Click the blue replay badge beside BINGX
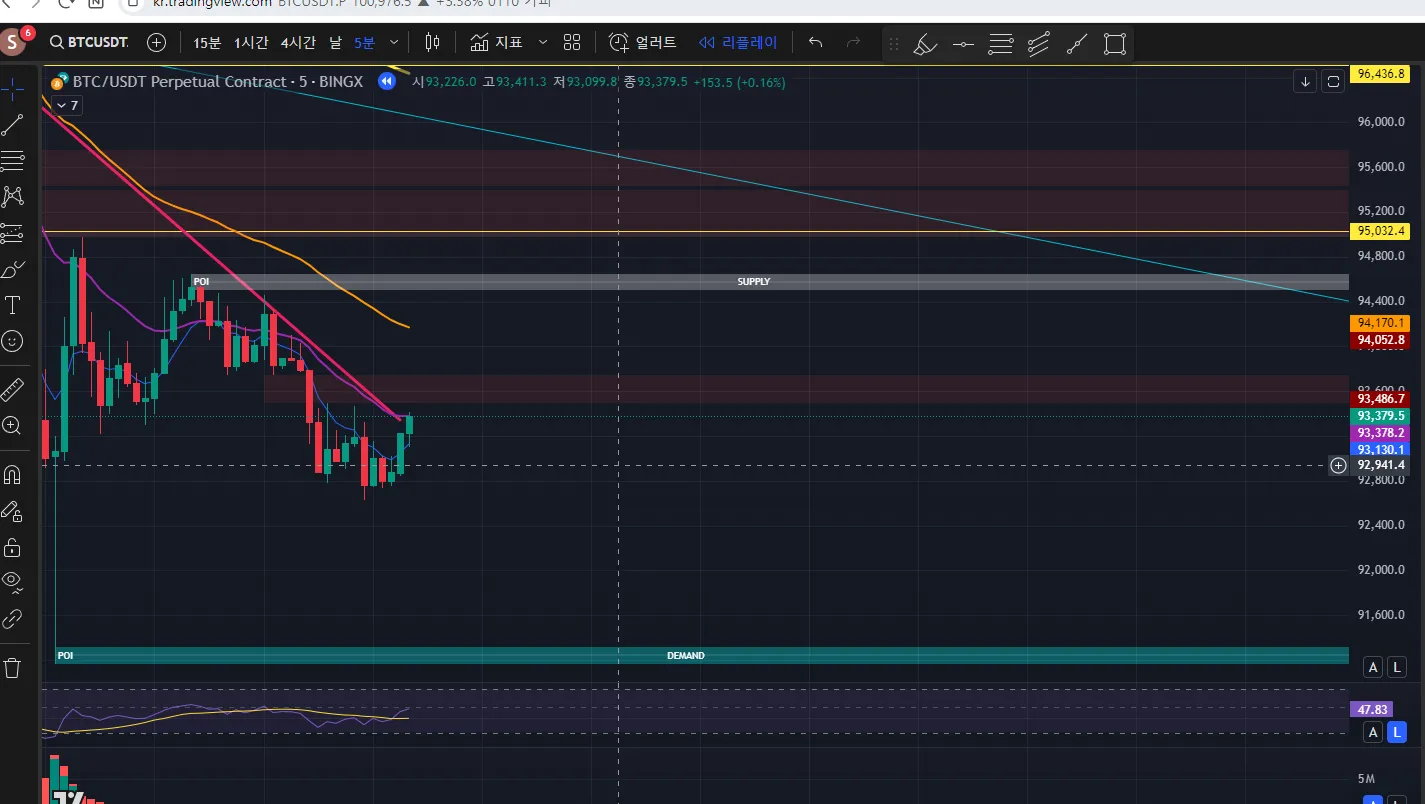Image resolution: width=1425 pixels, height=804 pixels. pos(386,81)
